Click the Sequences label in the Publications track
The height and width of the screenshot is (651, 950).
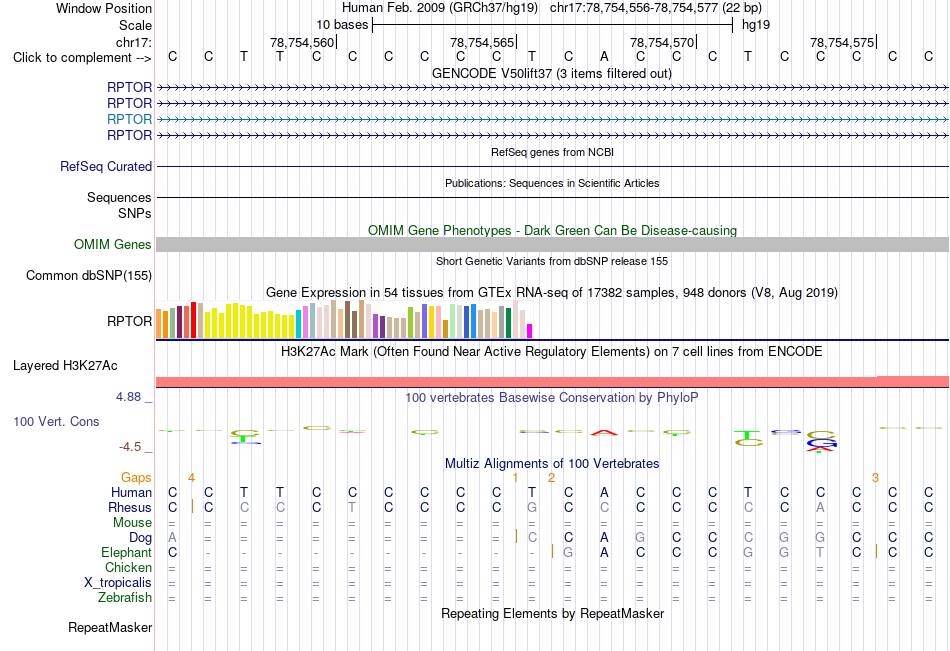[119, 198]
